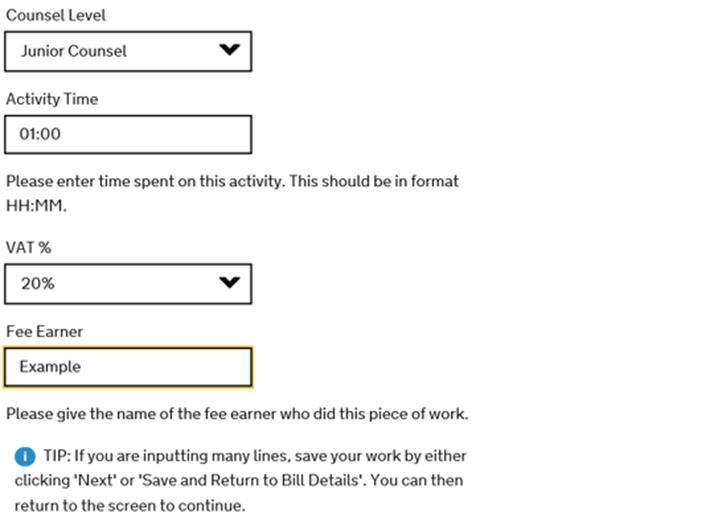This screenshot has width=718, height=526.
Task: Click the Fee Earner label
Action: [43, 331]
